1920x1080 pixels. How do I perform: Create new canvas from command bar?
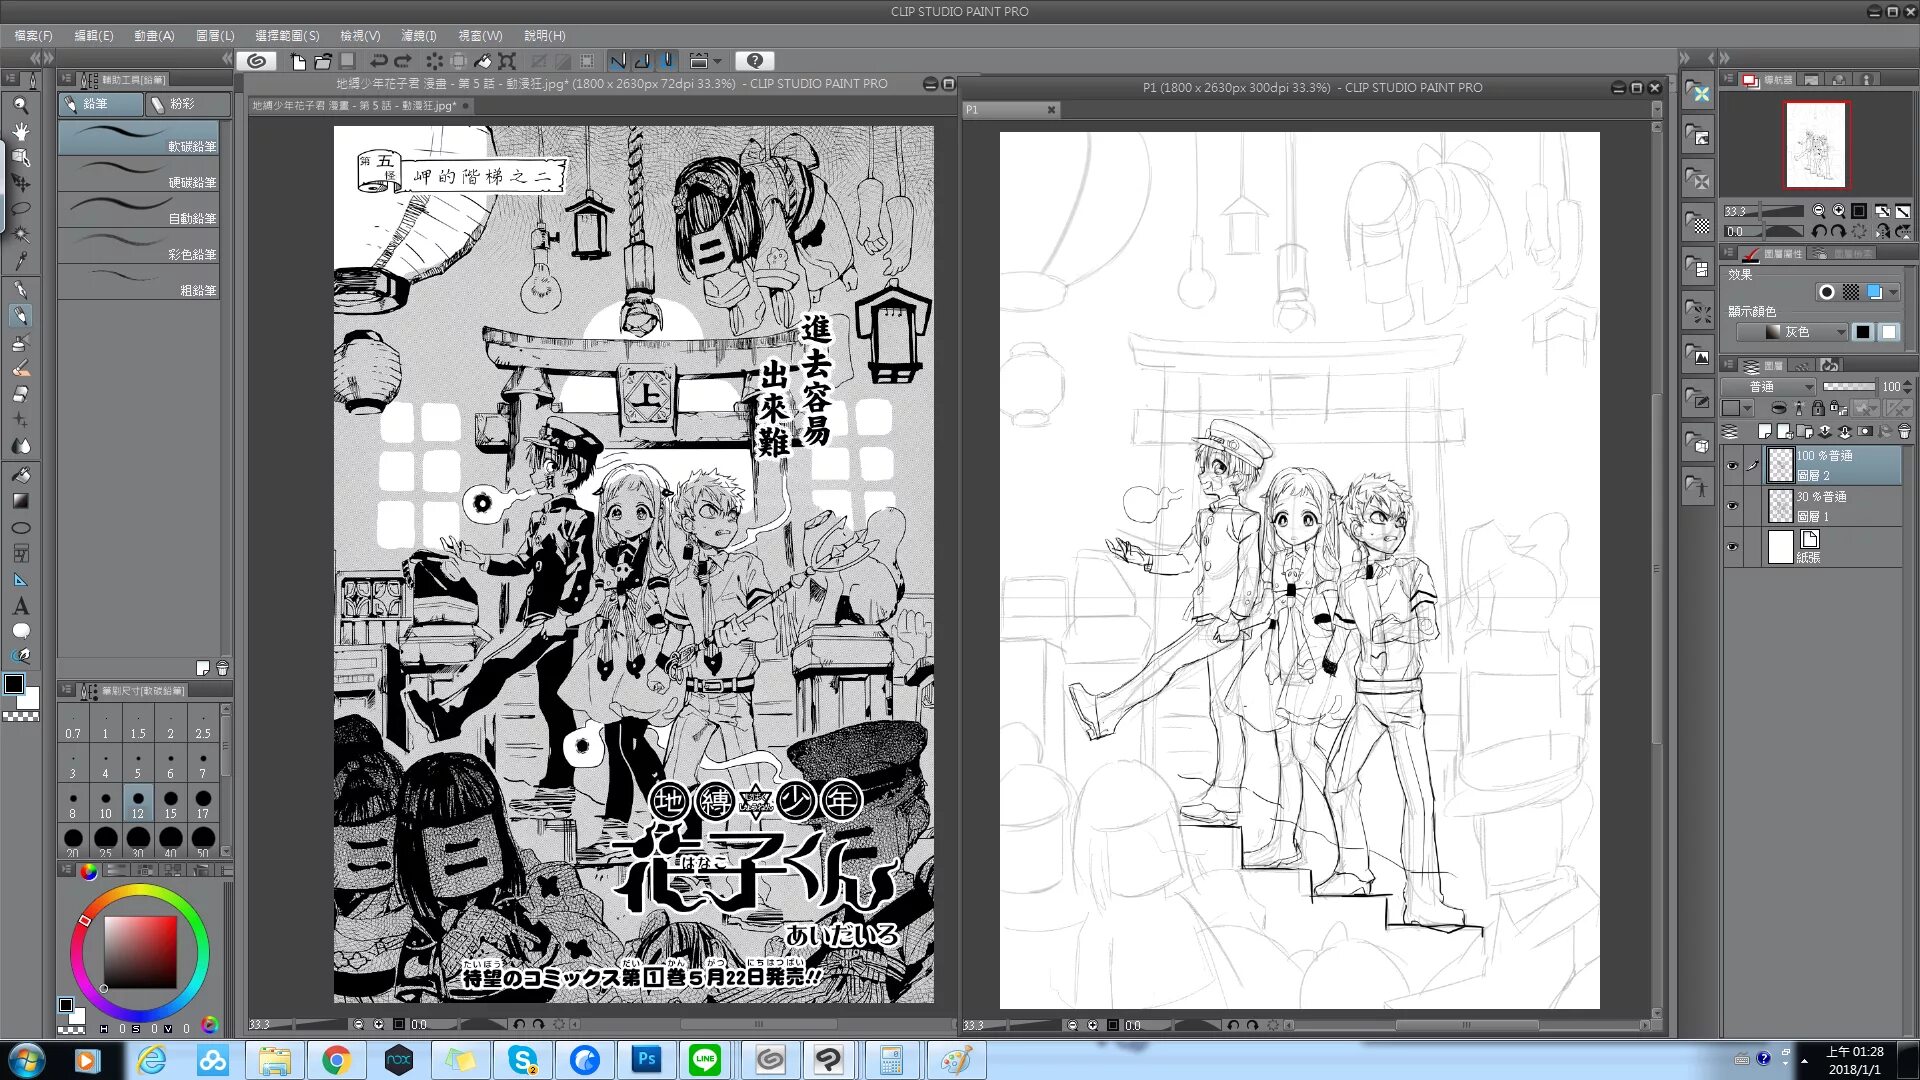pyautogui.click(x=298, y=61)
